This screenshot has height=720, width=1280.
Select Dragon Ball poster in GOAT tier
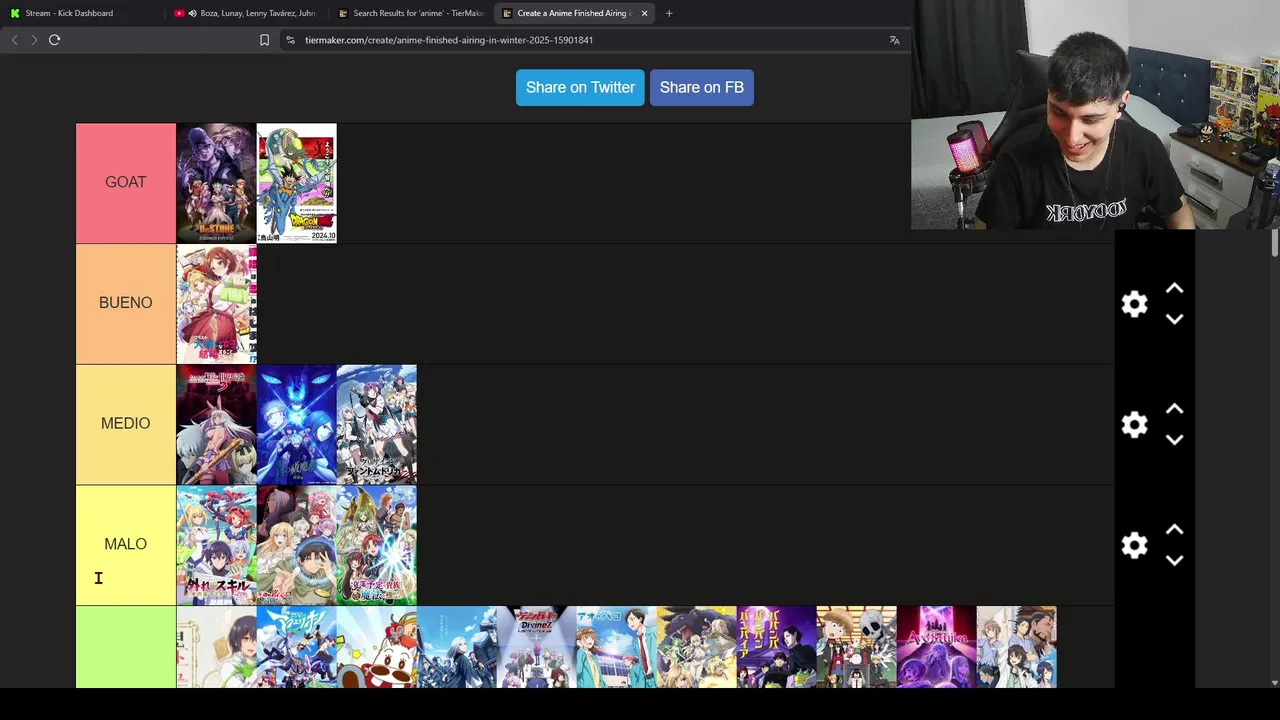pyautogui.click(x=297, y=183)
